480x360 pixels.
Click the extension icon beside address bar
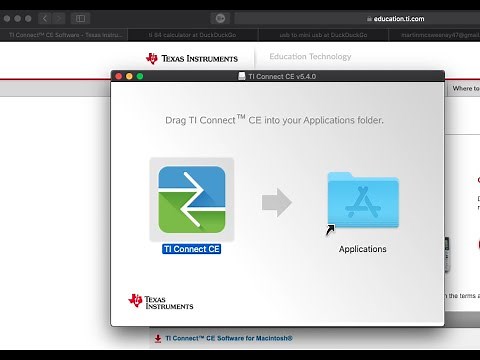click(220, 19)
